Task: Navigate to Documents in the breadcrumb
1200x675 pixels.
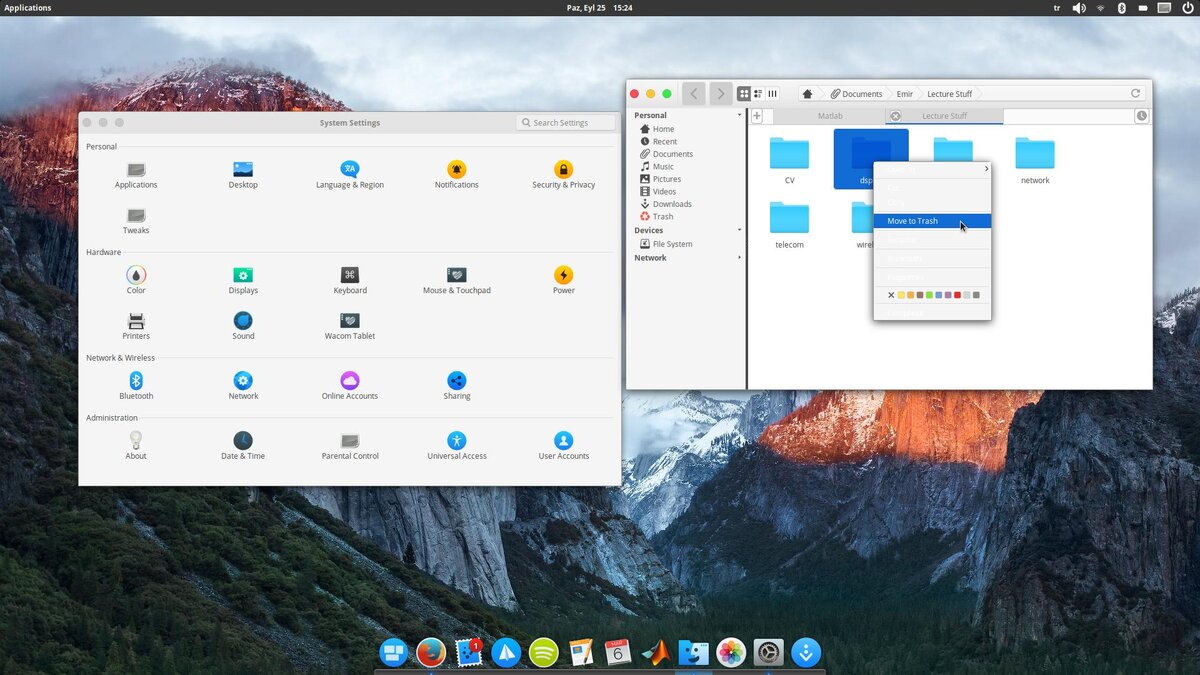Action: [x=856, y=94]
